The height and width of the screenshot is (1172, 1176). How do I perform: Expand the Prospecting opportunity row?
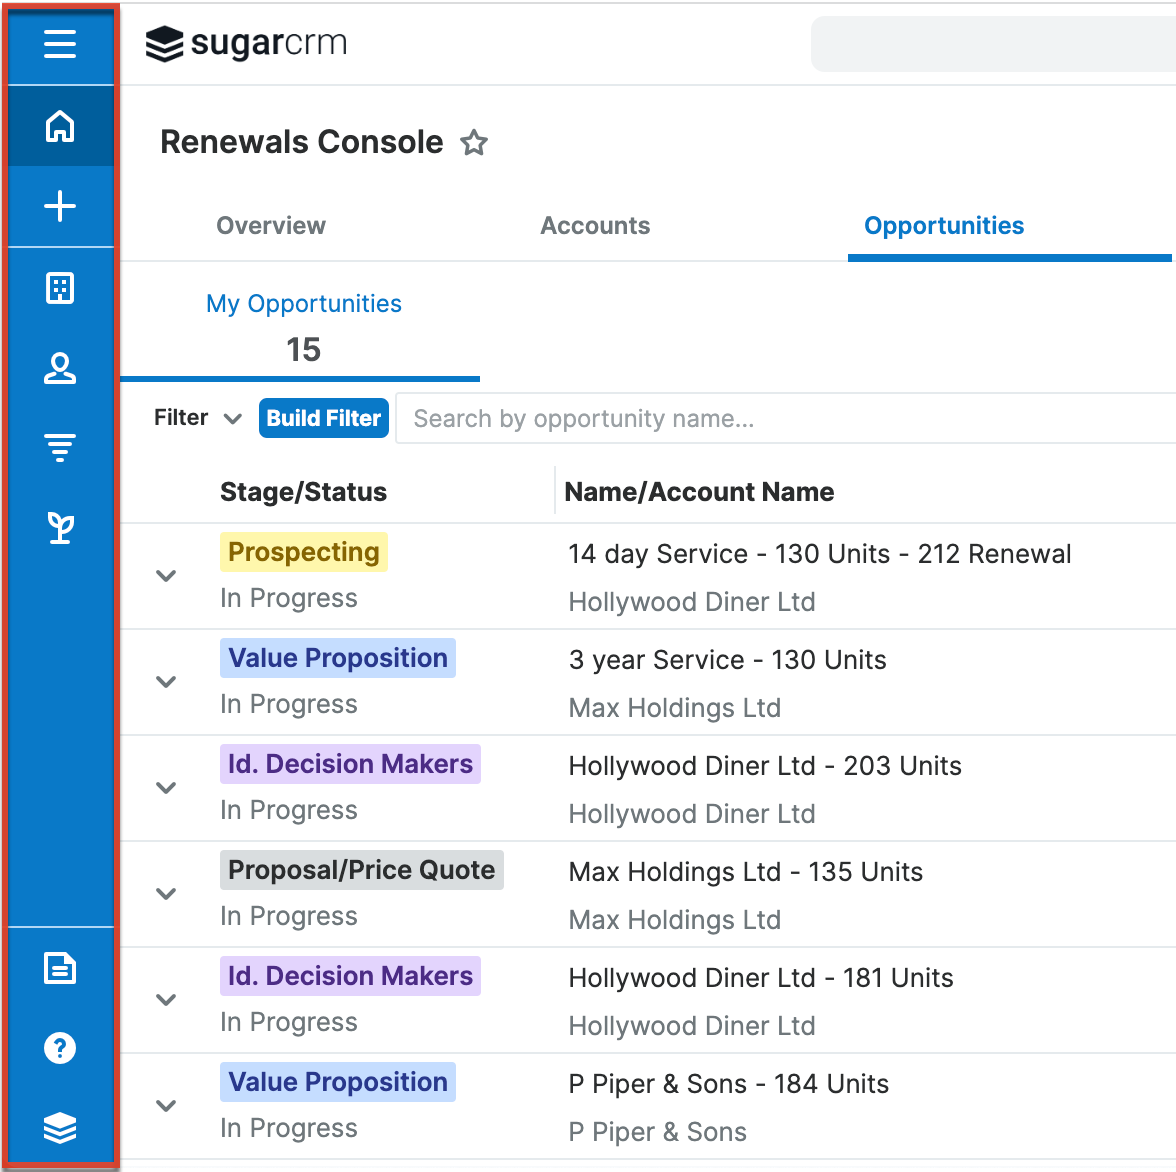[x=166, y=576]
